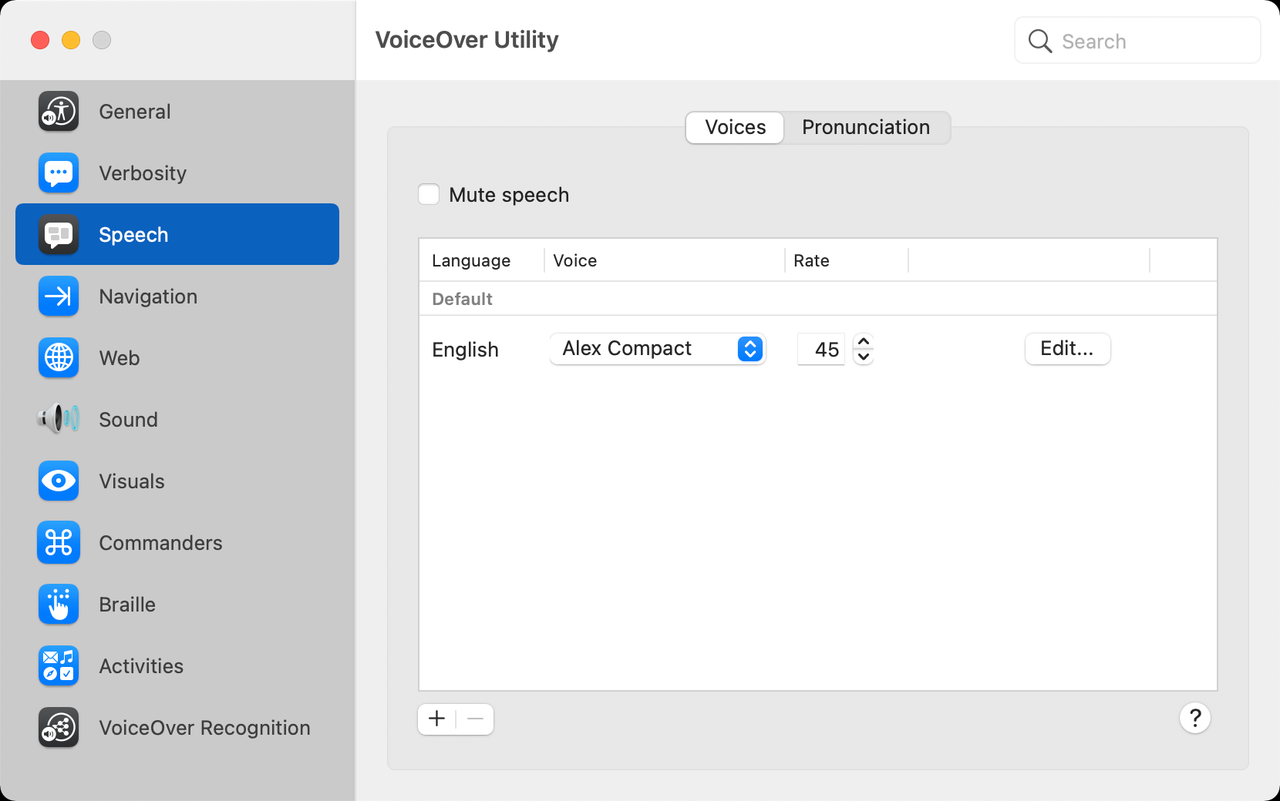1280x801 pixels.
Task: Select the Speech label in sidebar
Action: pos(134,235)
